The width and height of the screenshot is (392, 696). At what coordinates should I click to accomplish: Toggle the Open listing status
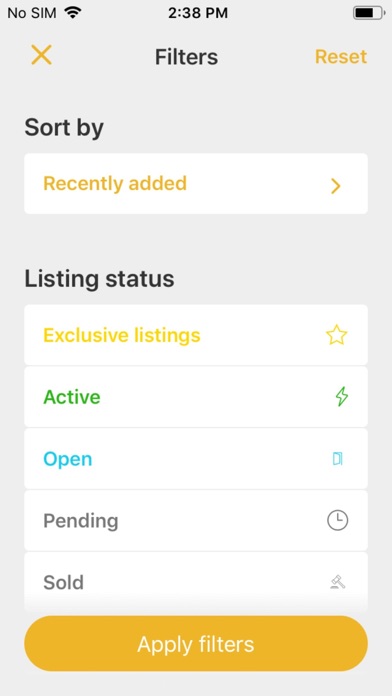point(196,459)
